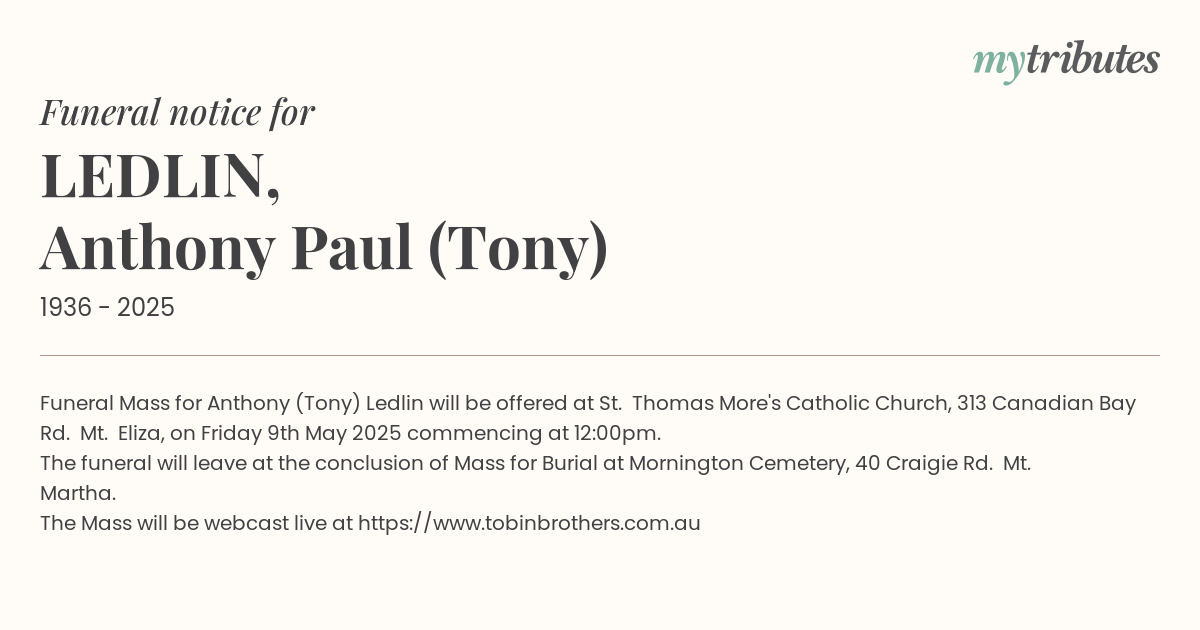Select the "Funeral notice for" italic heading
Image resolution: width=1200 pixels, height=630 pixels.
pyautogui.click(x=177, y=113)
